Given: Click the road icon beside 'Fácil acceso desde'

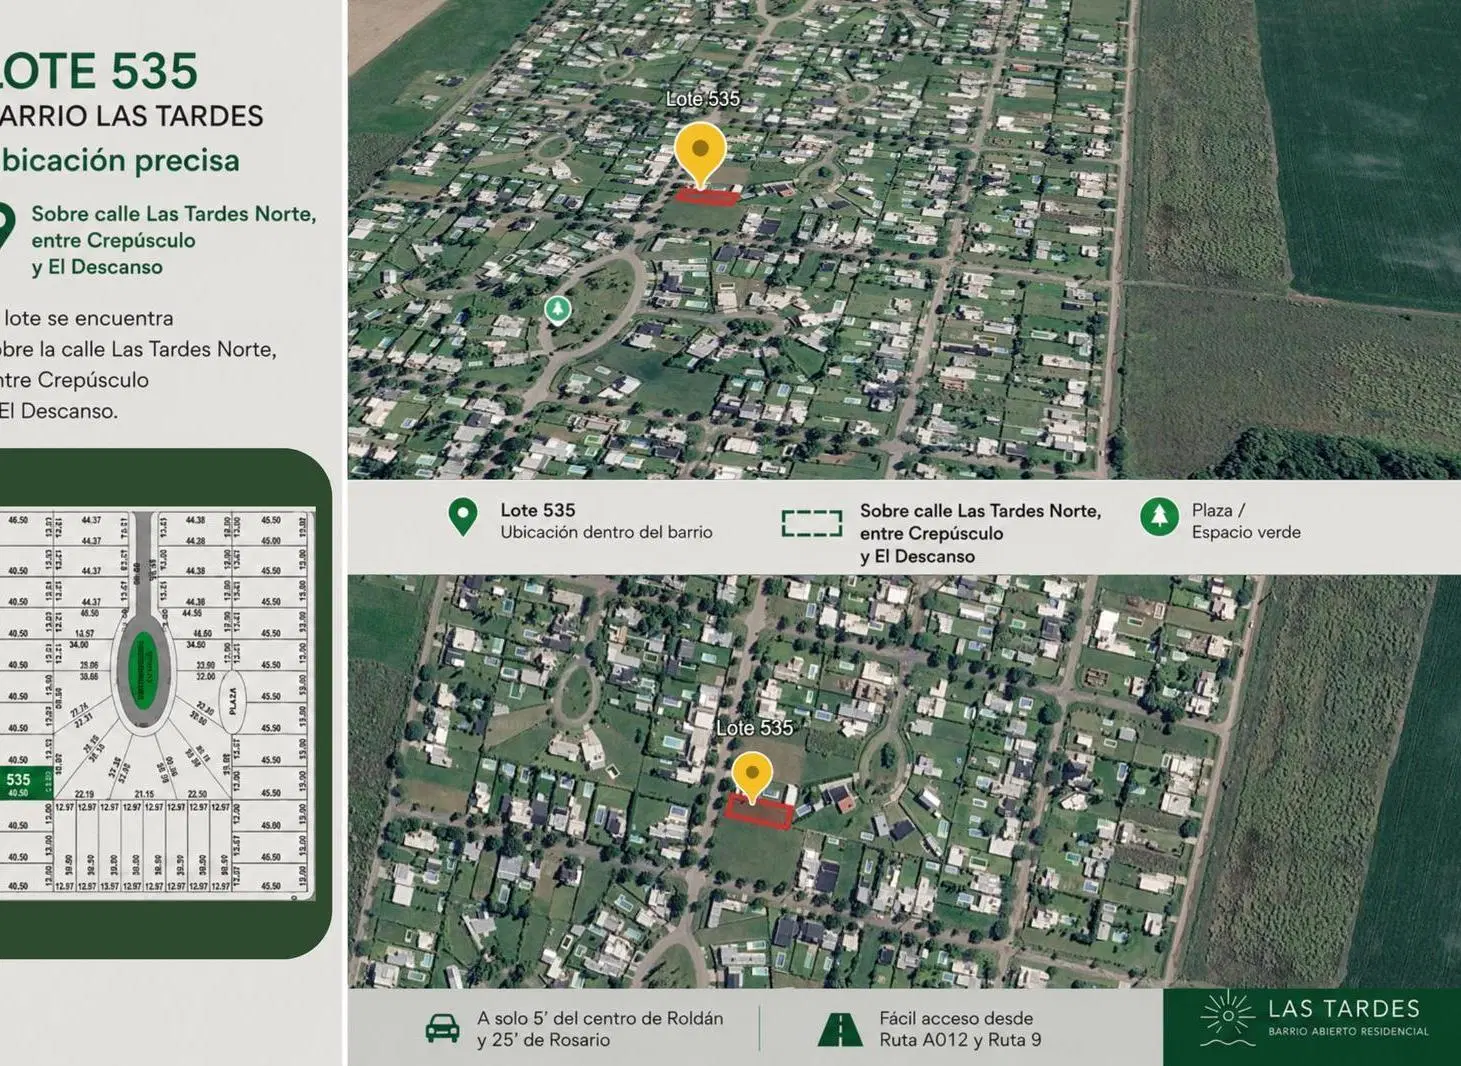Looking at the screenshot, I should click(x=840, y=1029).
